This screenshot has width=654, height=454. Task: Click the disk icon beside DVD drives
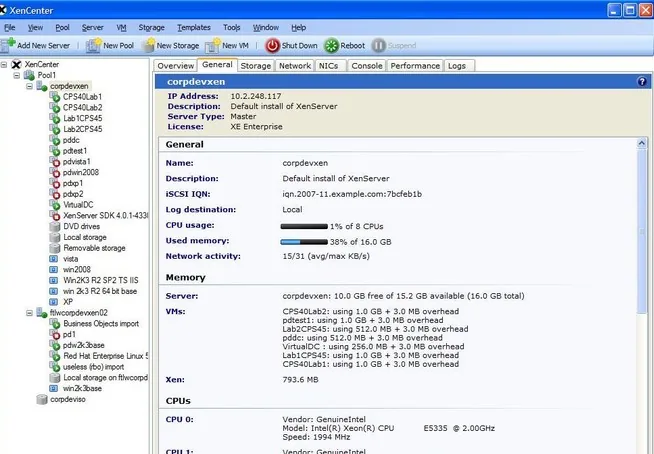pyautogui.click(x=55, y=227)
